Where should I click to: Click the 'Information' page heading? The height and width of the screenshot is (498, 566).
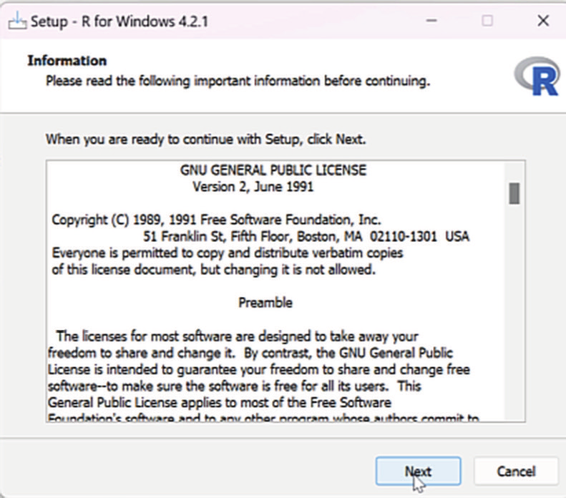click(67, 61)
